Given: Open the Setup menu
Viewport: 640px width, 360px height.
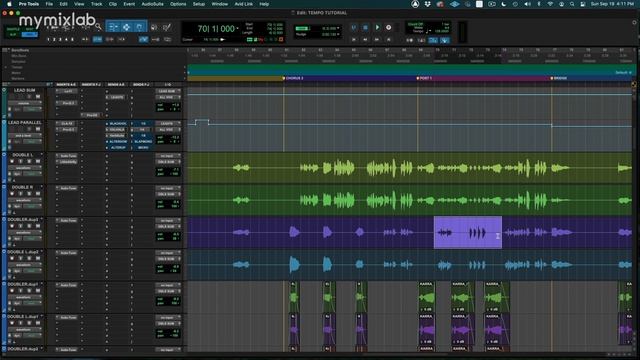Looking at the screenshot, I should [199, 4].
